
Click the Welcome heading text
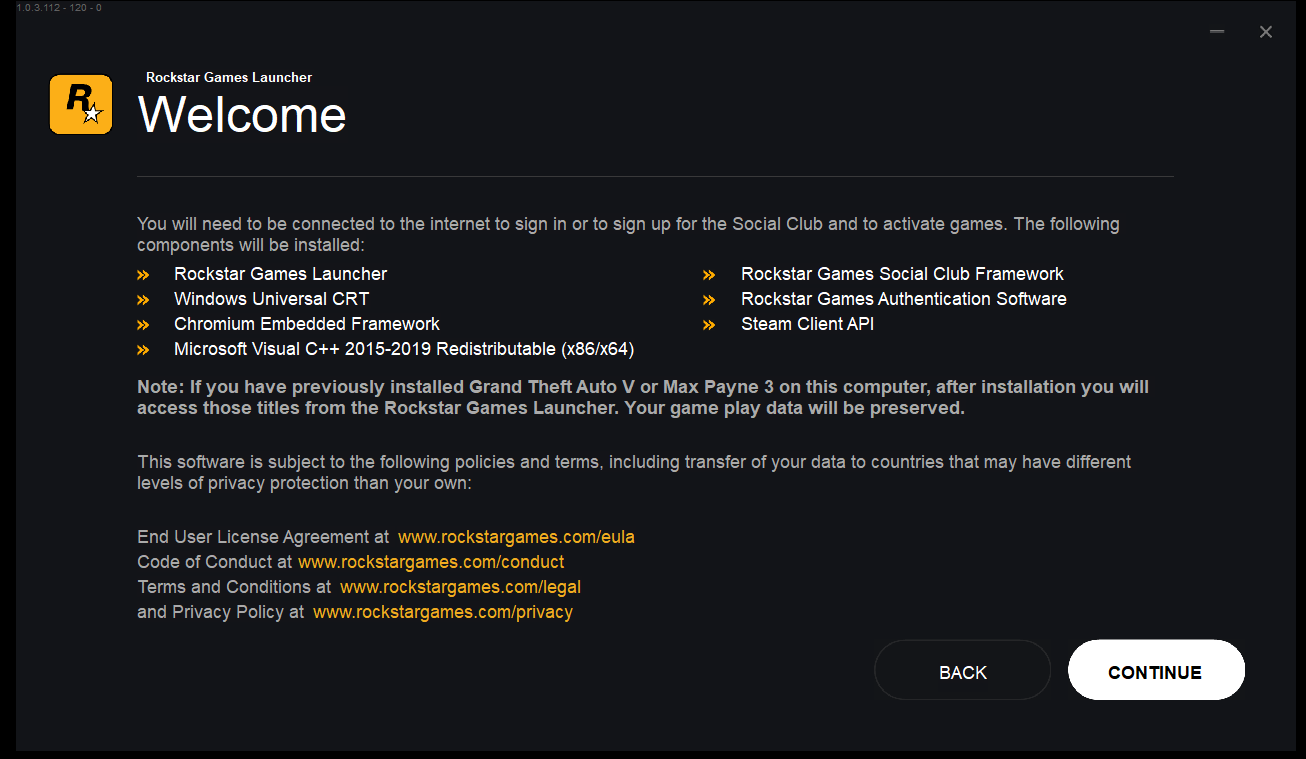[x=241, y=115]
